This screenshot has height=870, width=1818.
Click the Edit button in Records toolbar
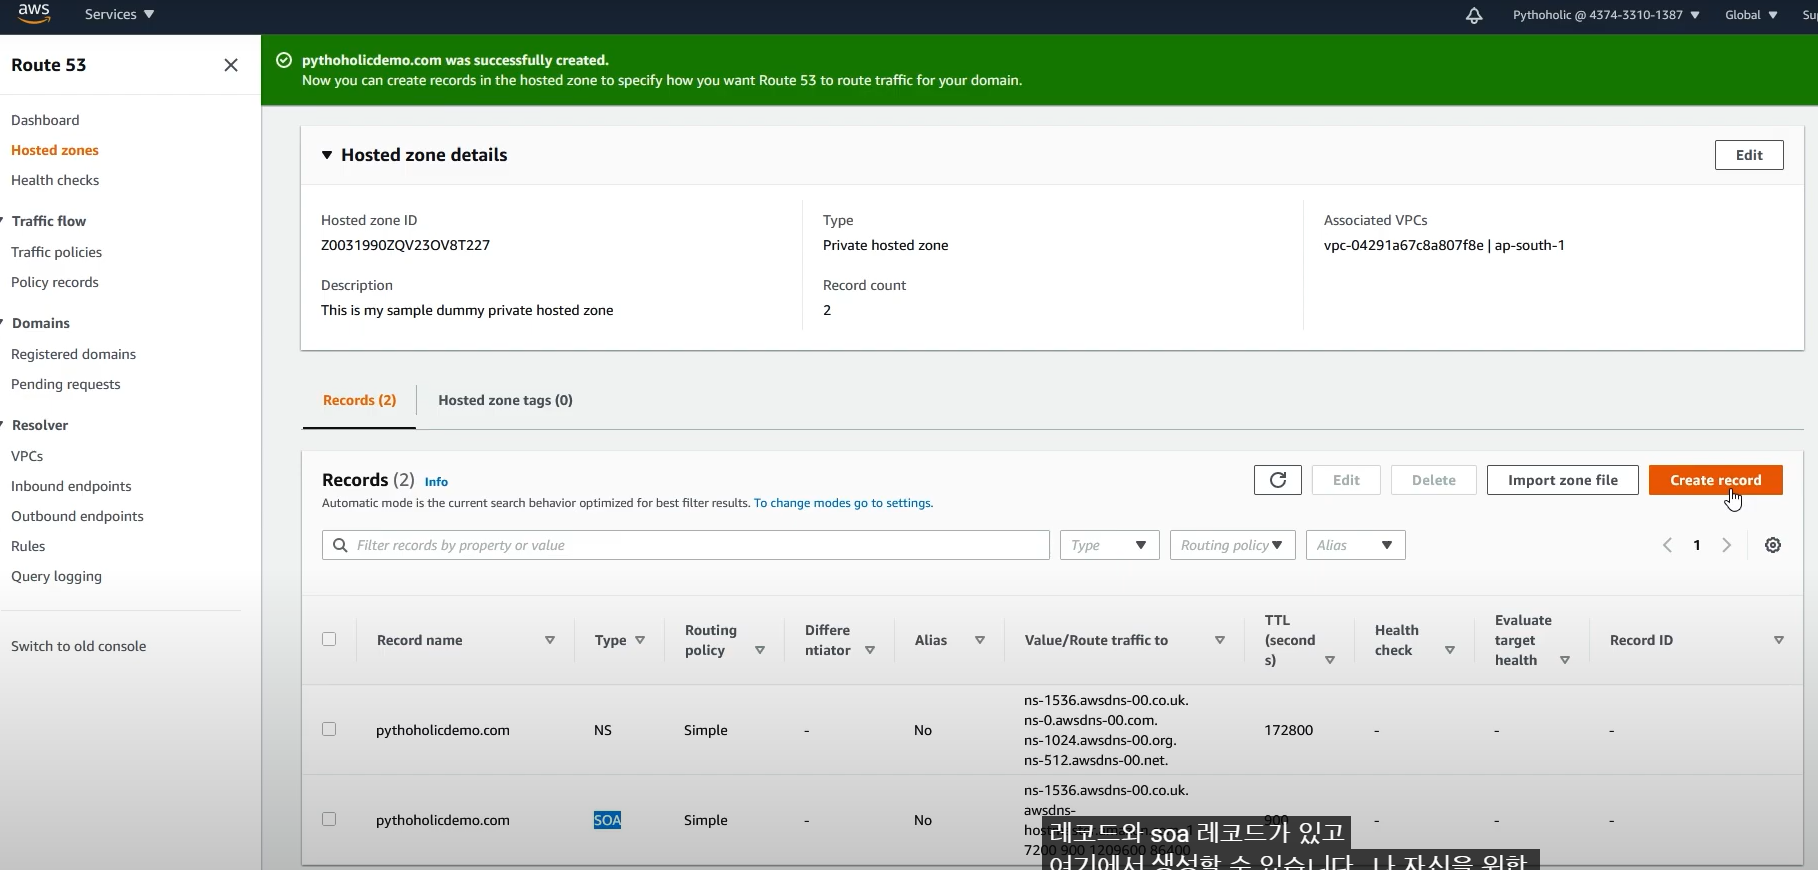coord(1346,480)
